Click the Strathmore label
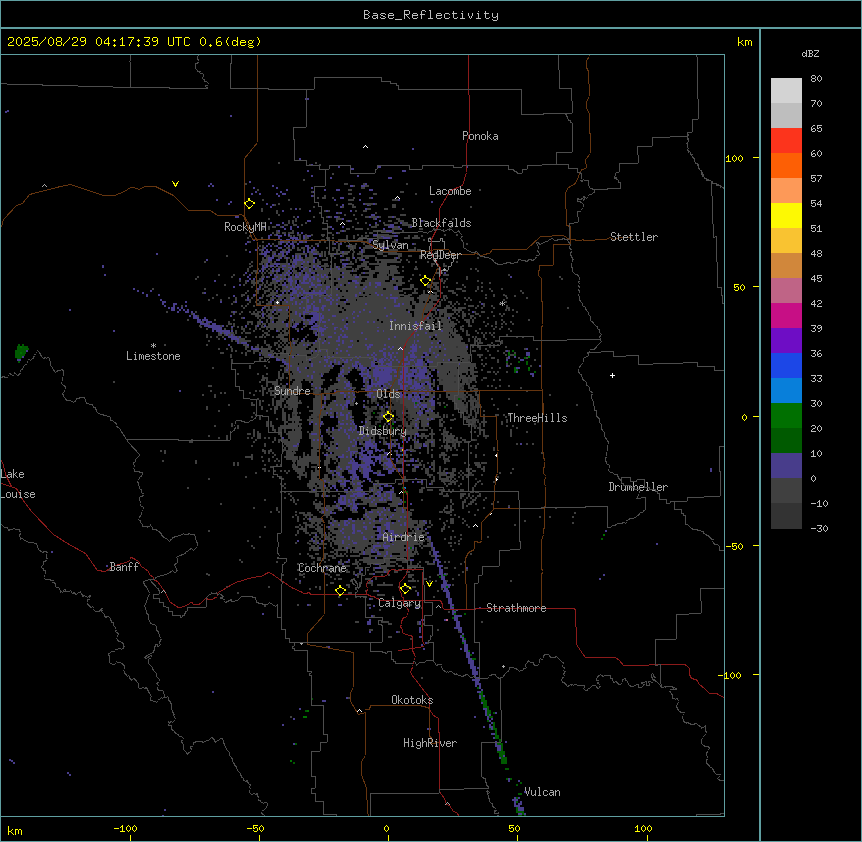 point(516,608)
